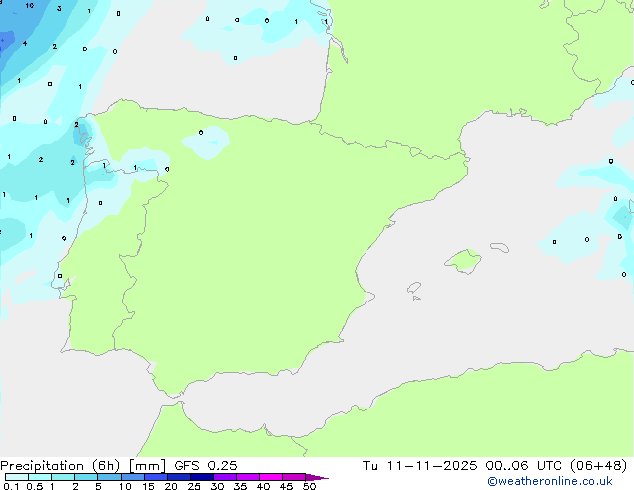The image size is (634, 490).
Task: Click the legend scale label '25'
Action: pyautogui.click(x=194, y=486)
